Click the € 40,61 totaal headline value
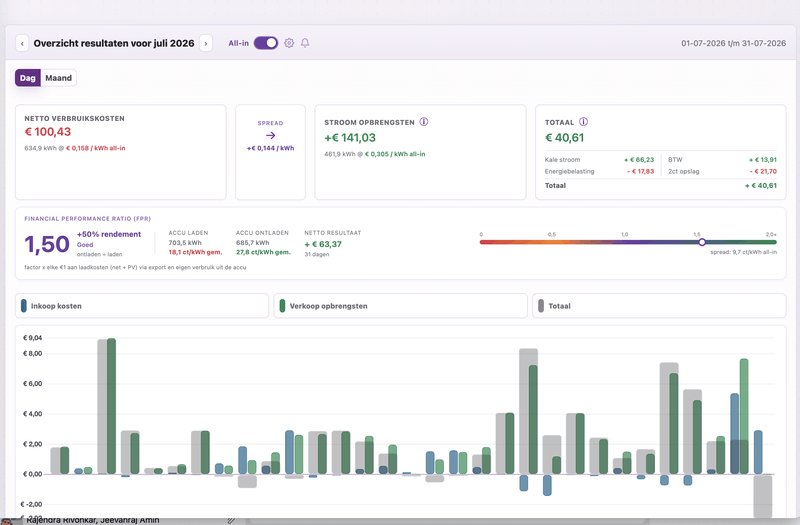This screenshot has width=800, height=525. coord(565,138)
